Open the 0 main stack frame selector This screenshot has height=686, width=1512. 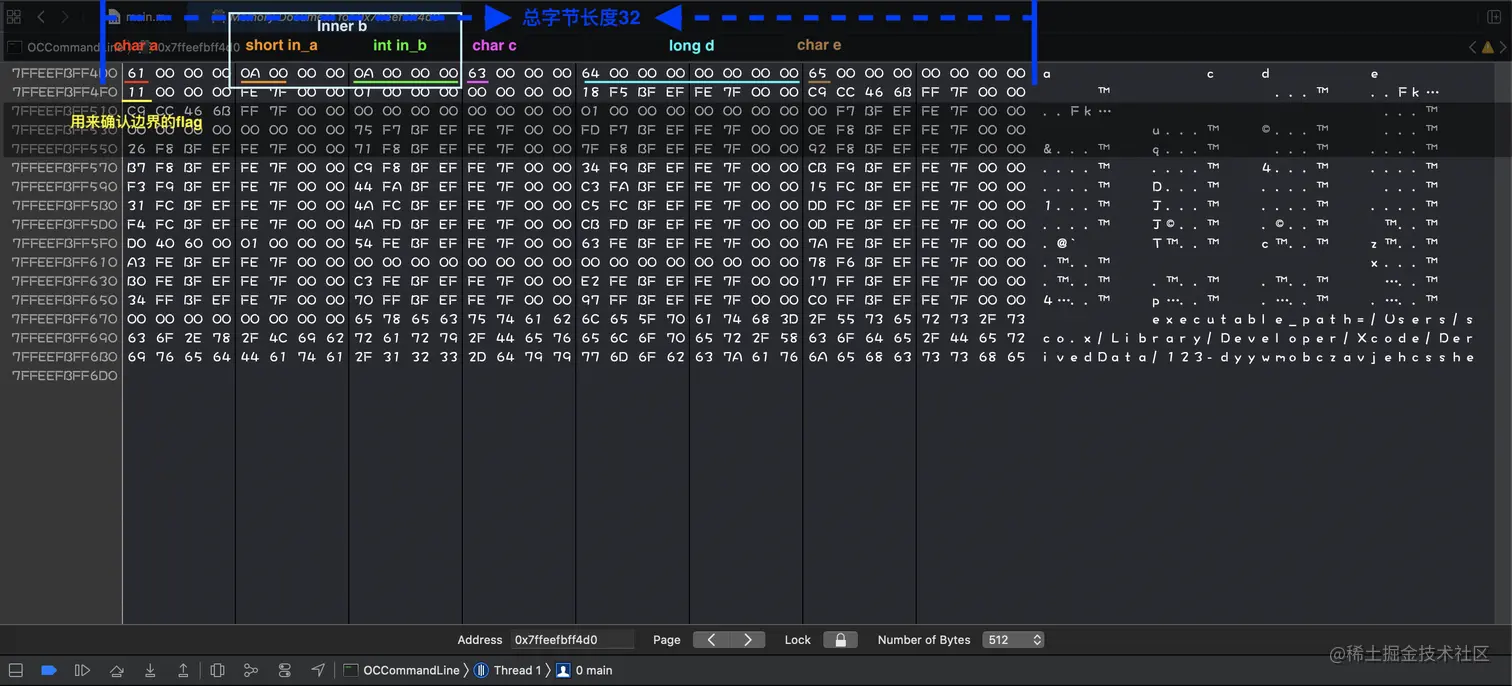[585, 670]
